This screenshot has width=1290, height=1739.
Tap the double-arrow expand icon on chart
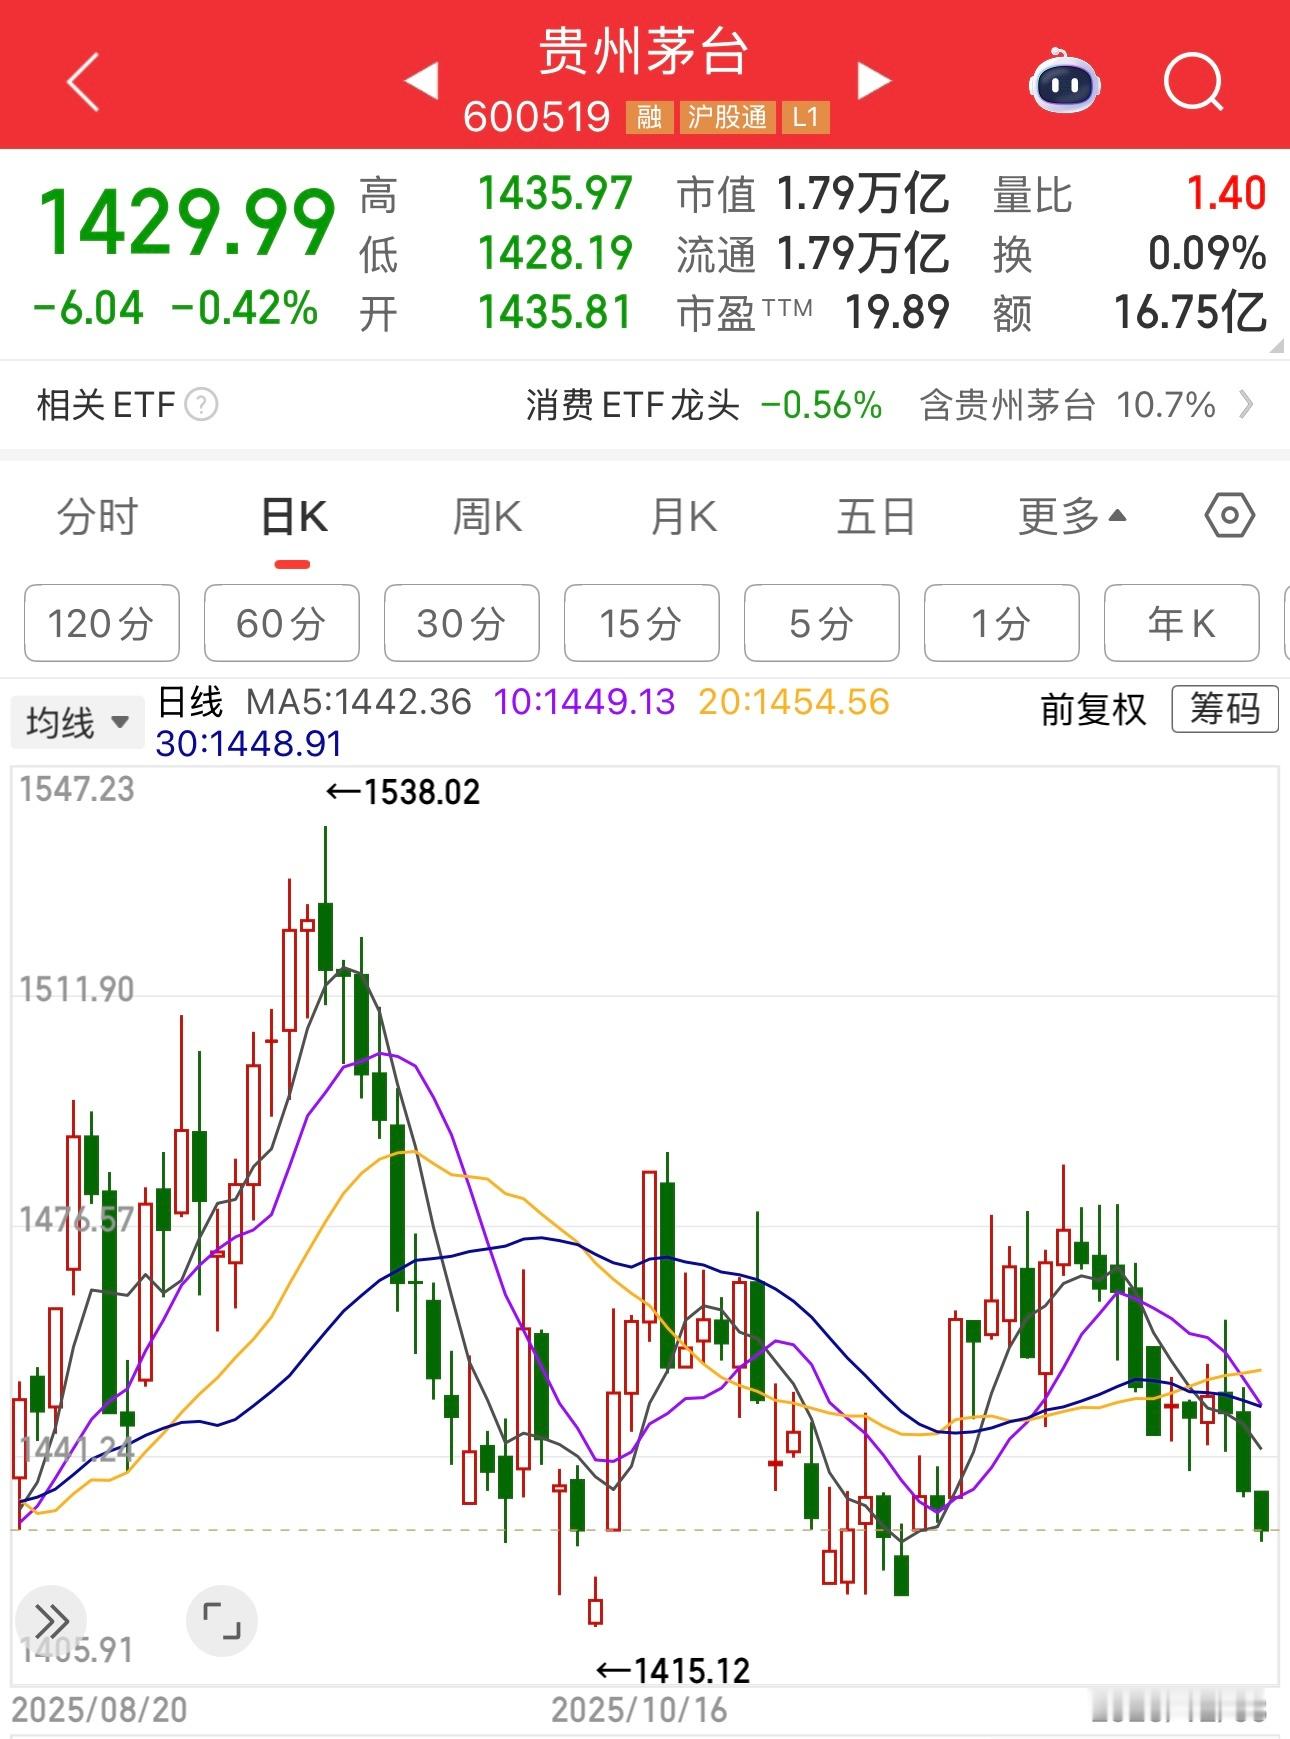pos(51,1620)
